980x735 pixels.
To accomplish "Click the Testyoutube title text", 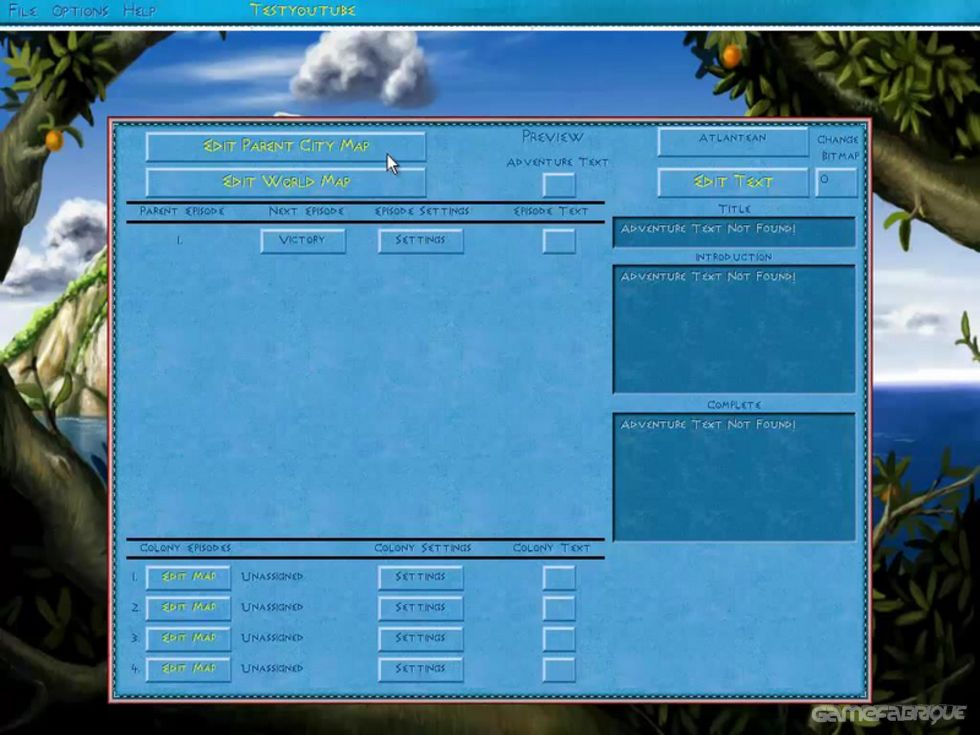I will 302,10.
